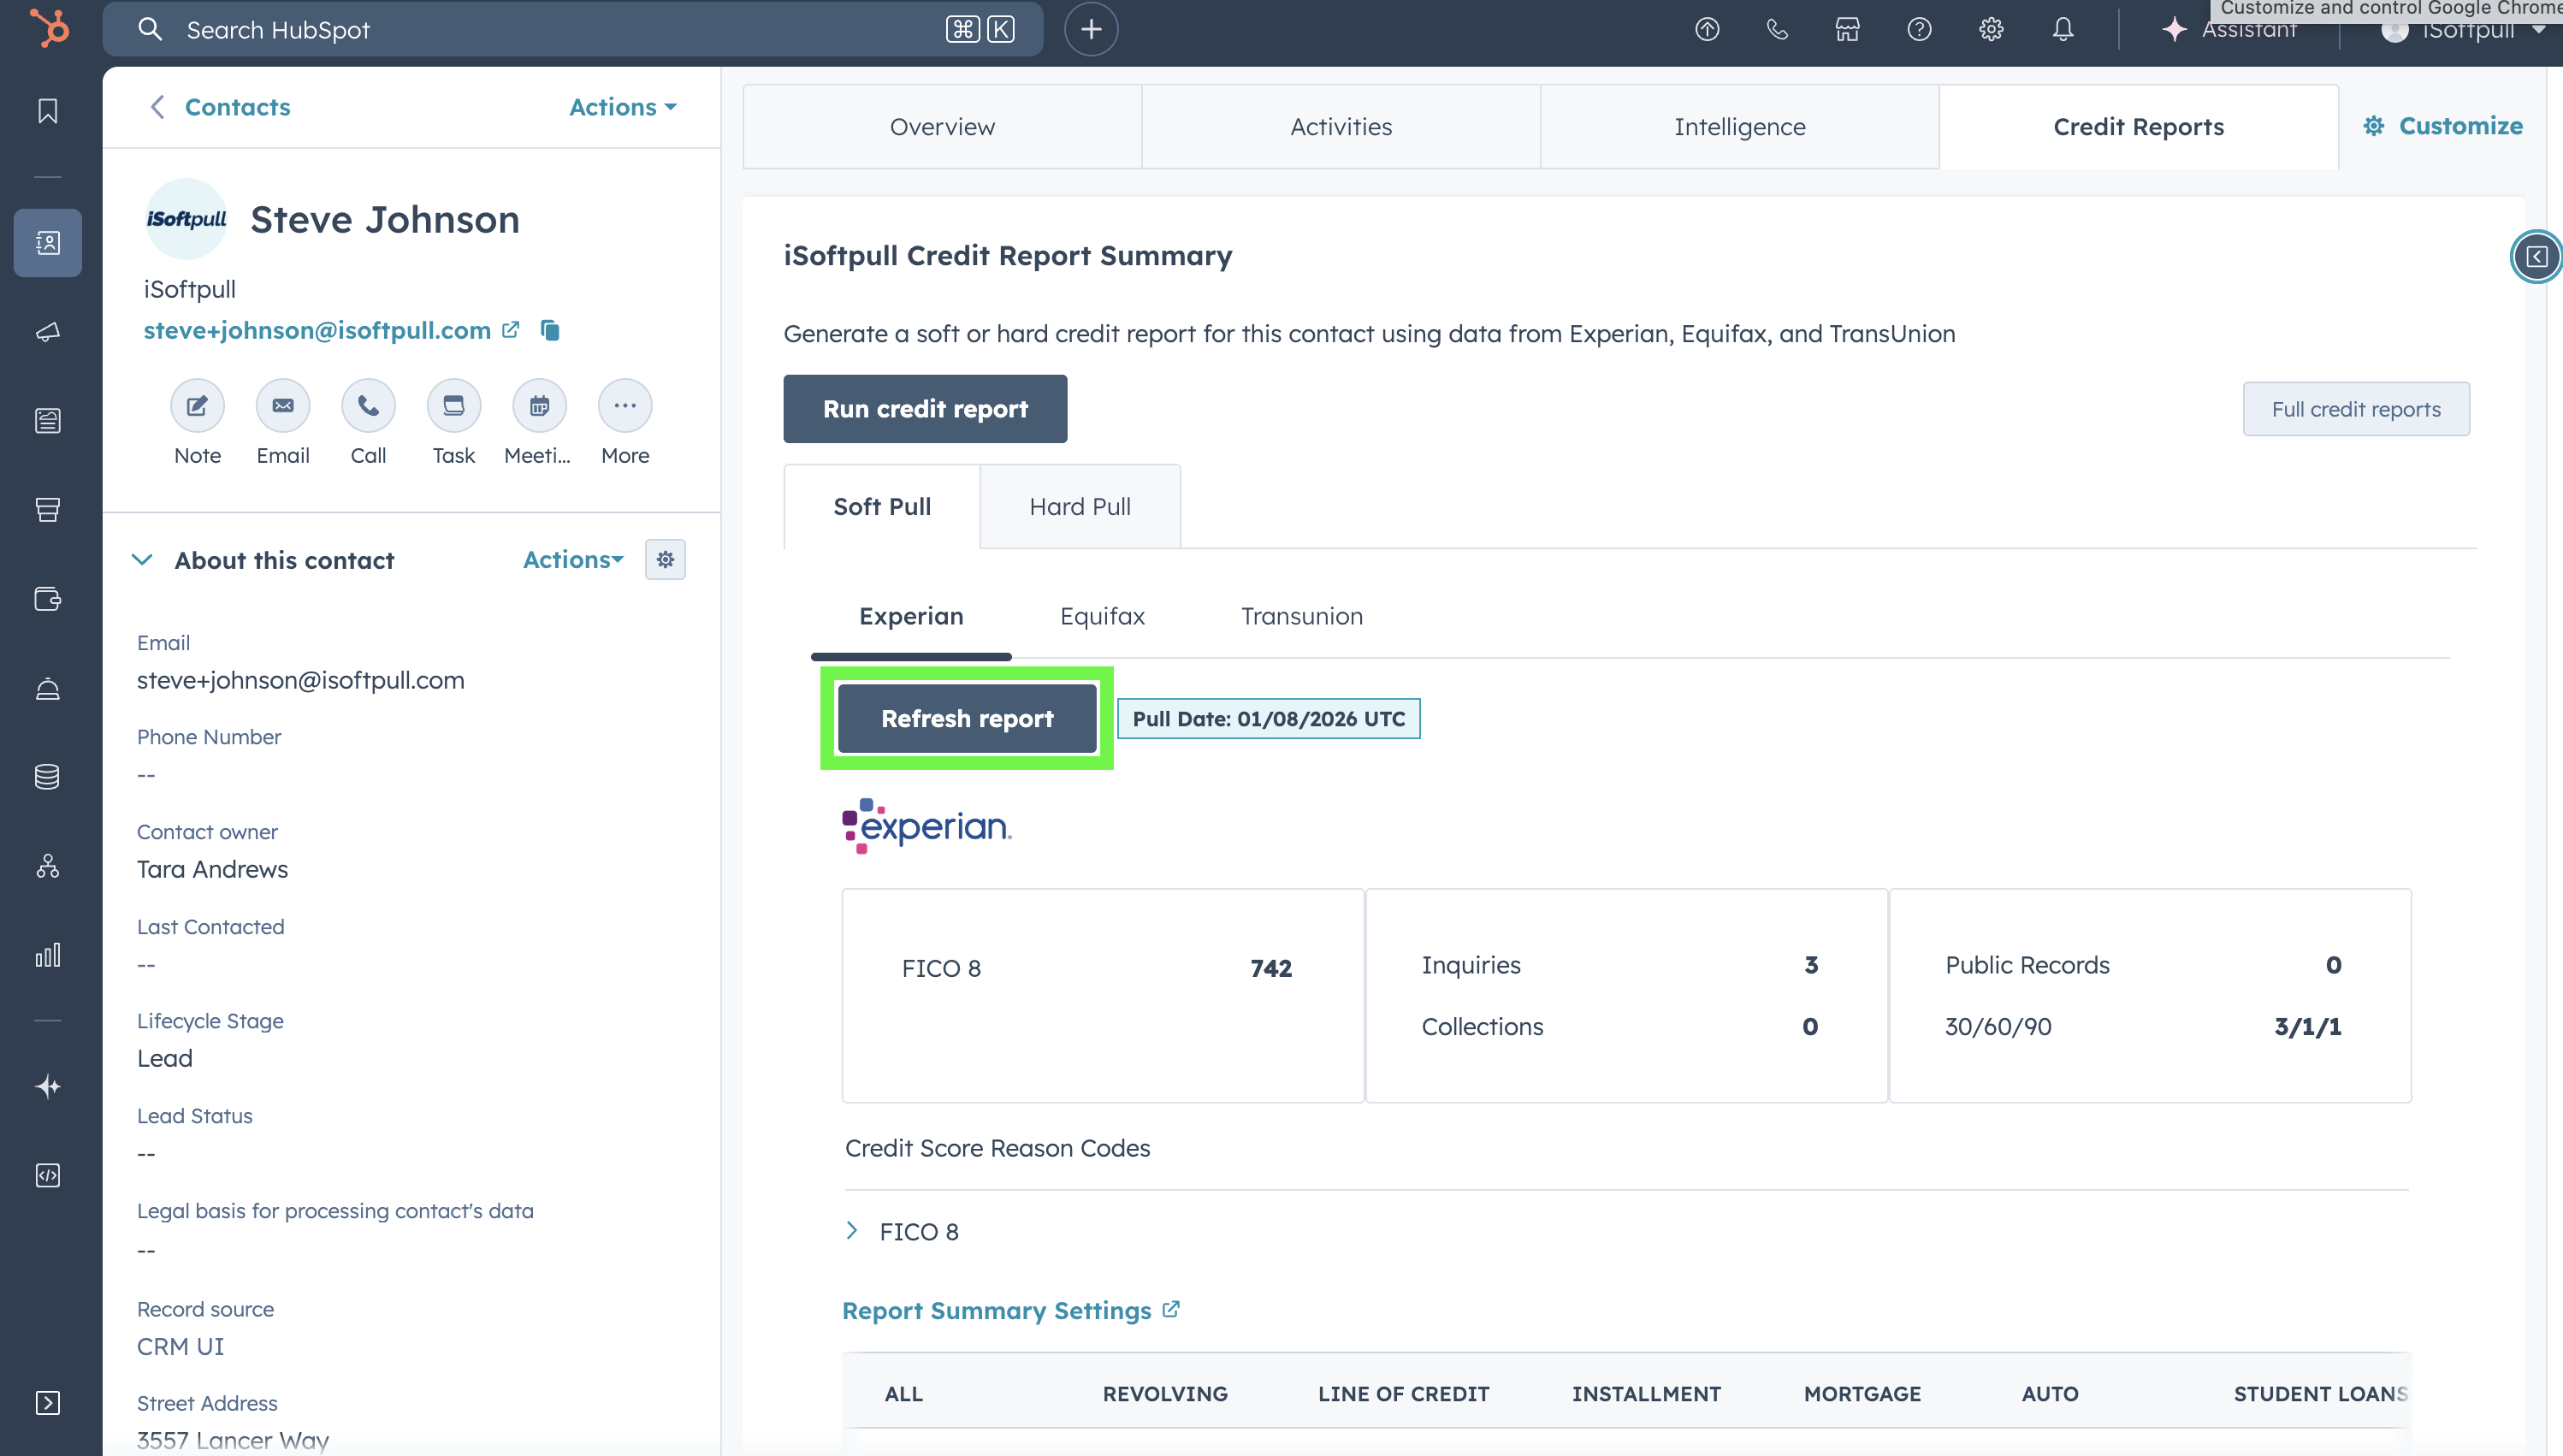Viewport: 2563px width, 1456px height.
Task: Click the Refresh report button
Action: [x=967, y=719]
